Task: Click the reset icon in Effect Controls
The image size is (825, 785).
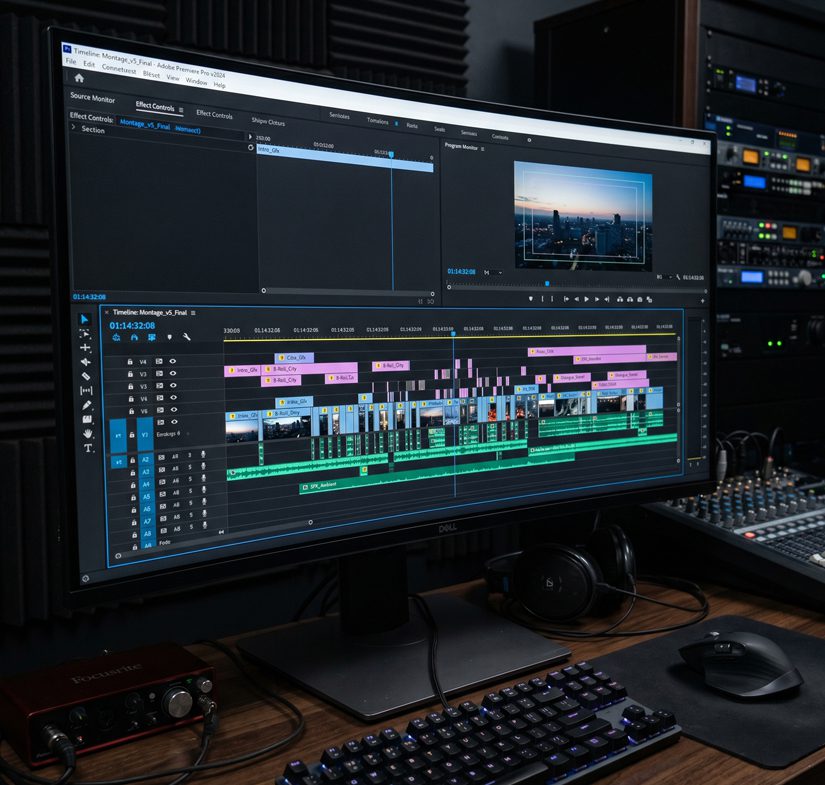Action: (x=250, y=148)
